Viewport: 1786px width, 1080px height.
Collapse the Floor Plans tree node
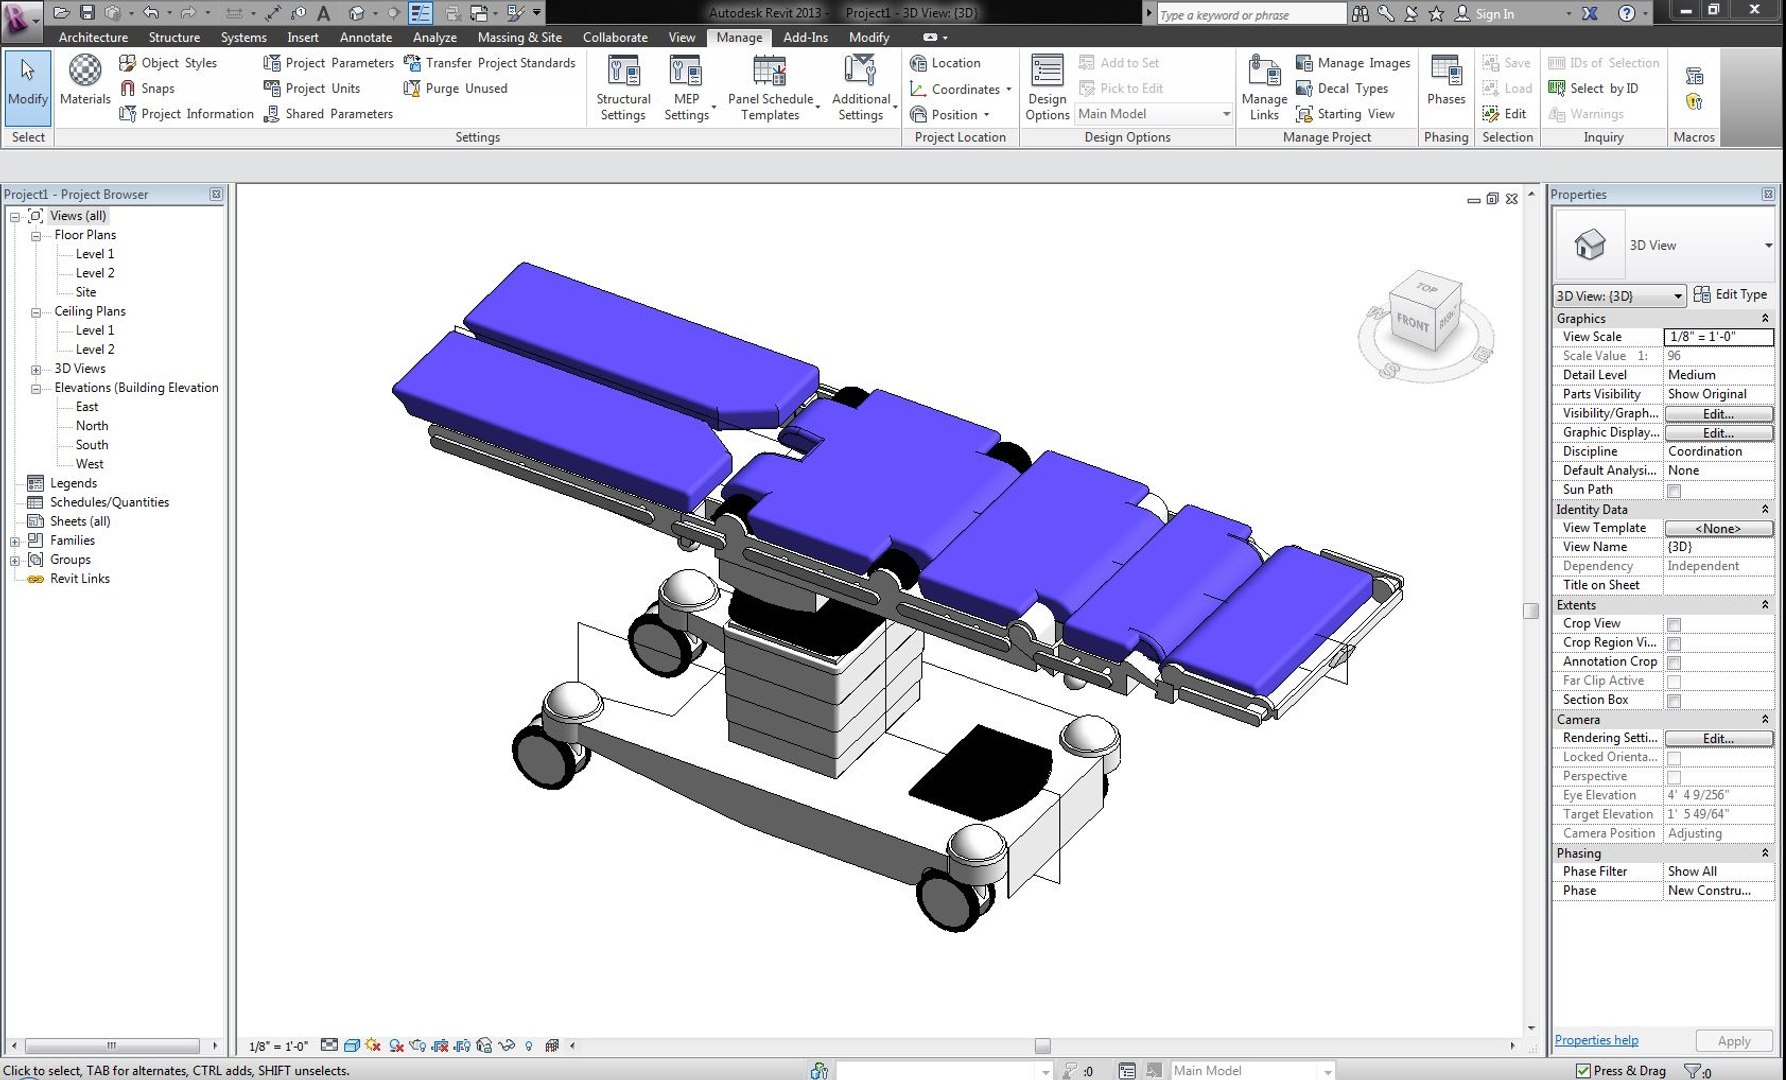point(36,236)
